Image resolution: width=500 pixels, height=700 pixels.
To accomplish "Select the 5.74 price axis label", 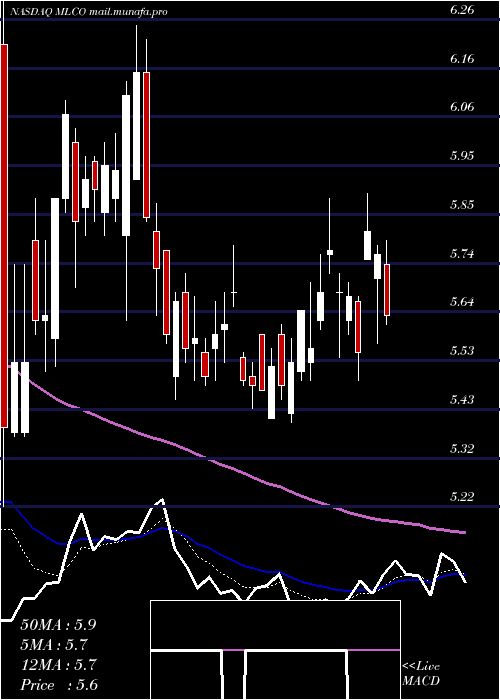I will click(461, 254).
